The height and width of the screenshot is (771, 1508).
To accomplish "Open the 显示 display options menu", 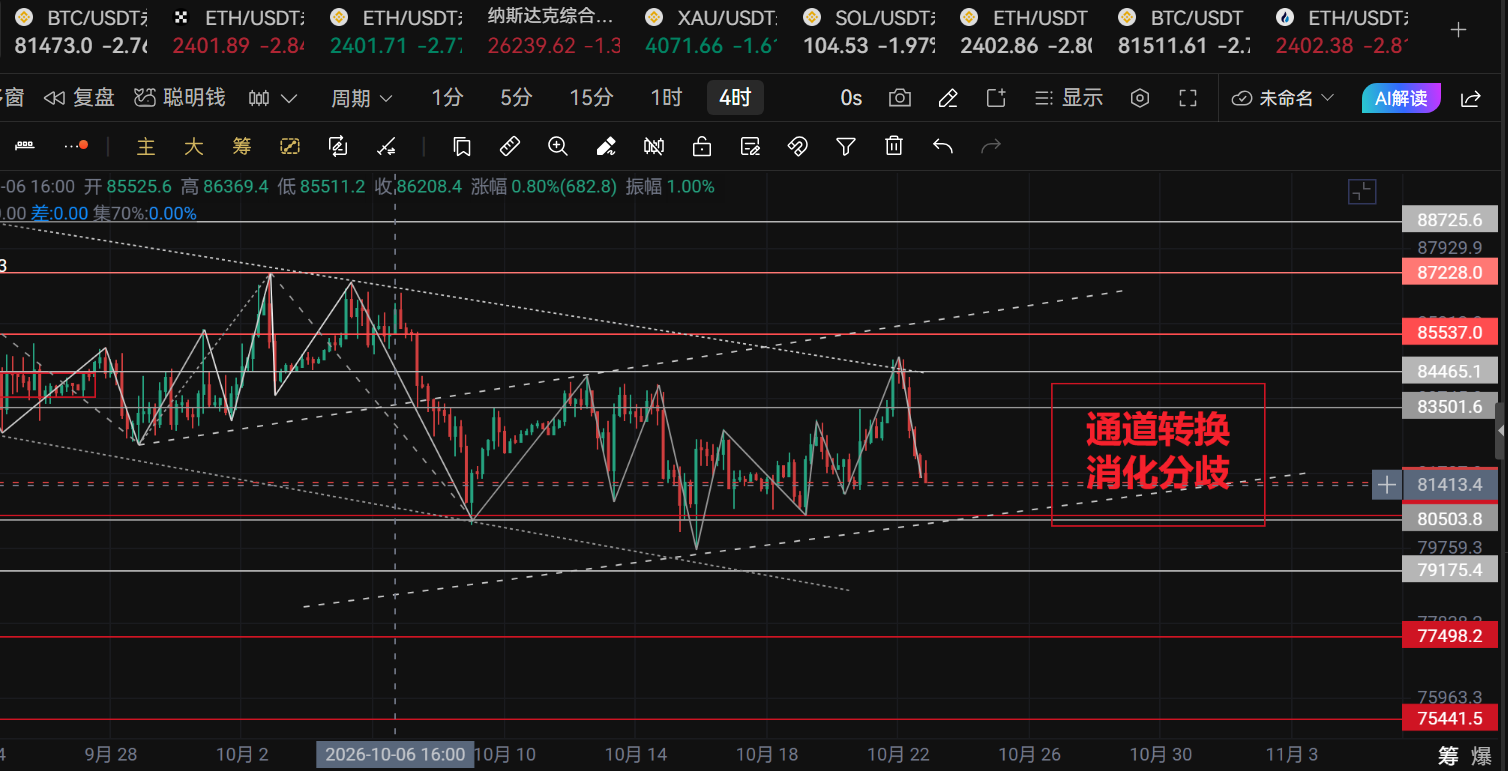I will (1069, 98).
